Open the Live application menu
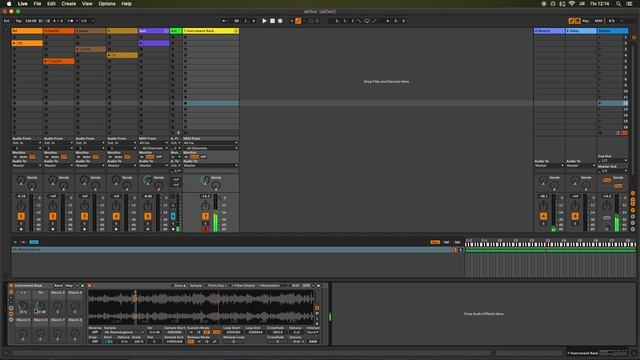640x360 pixels. 22,4
